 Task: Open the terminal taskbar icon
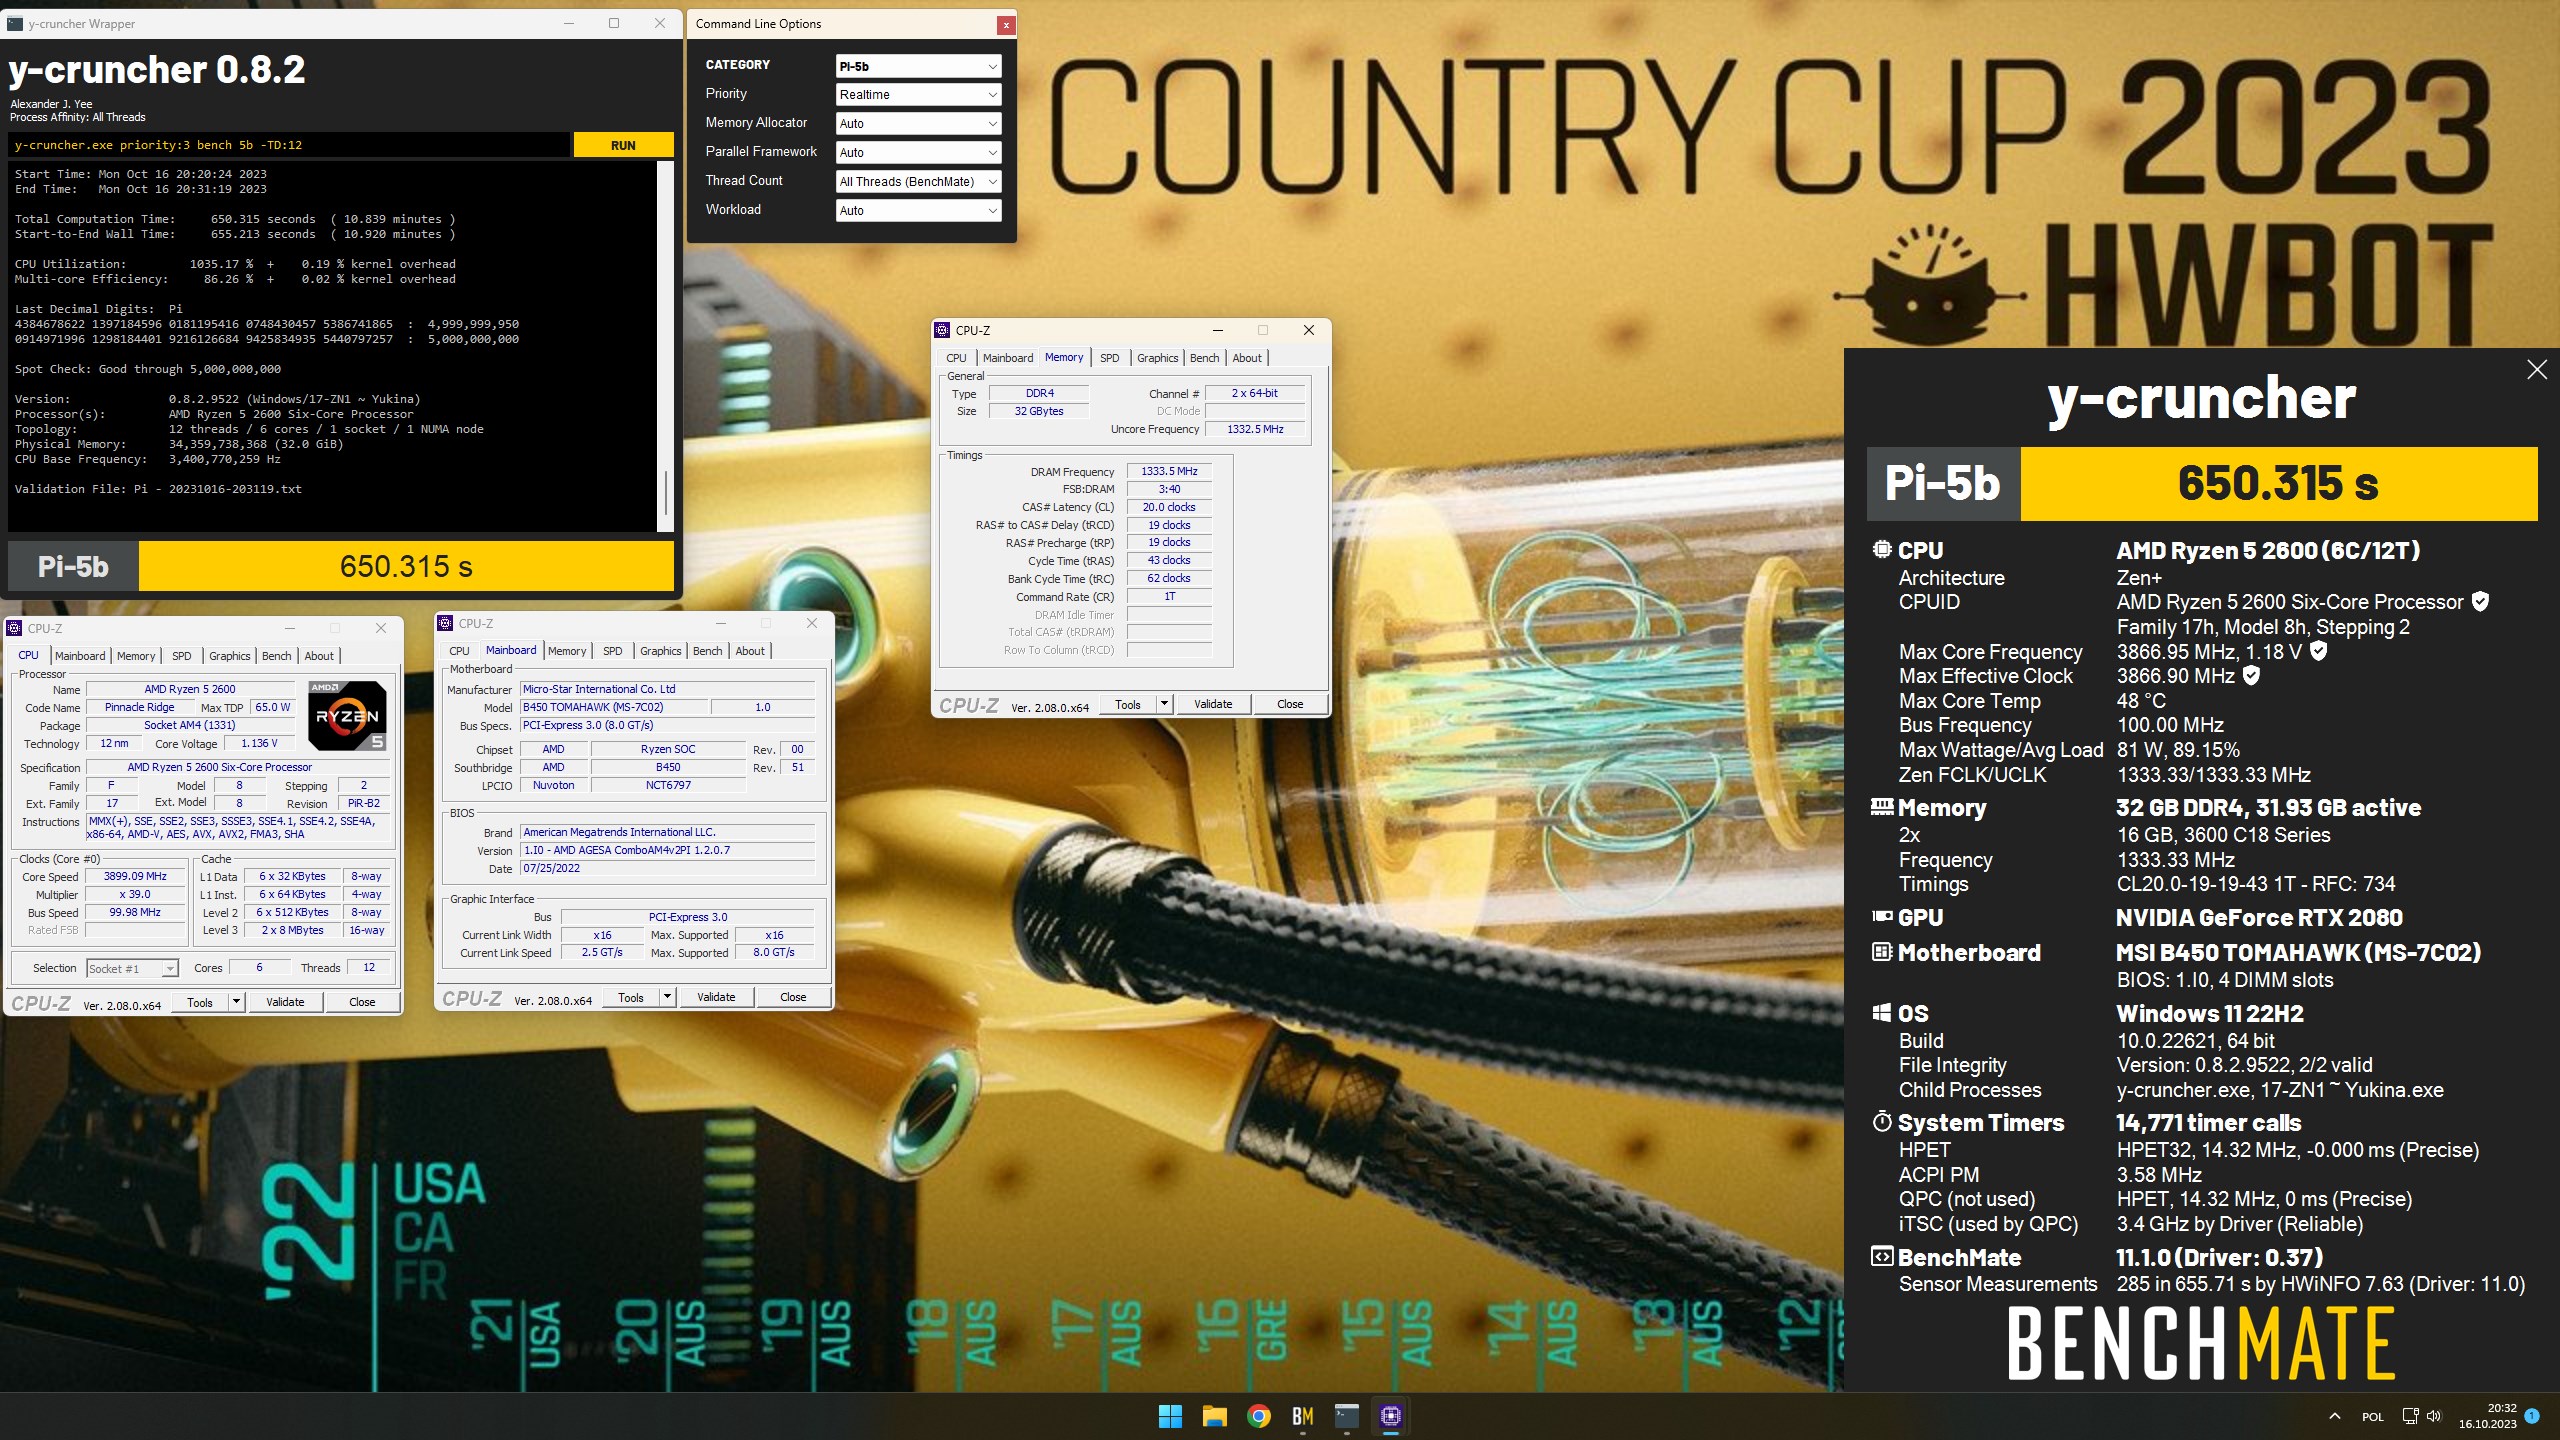click(1347, 1416)
